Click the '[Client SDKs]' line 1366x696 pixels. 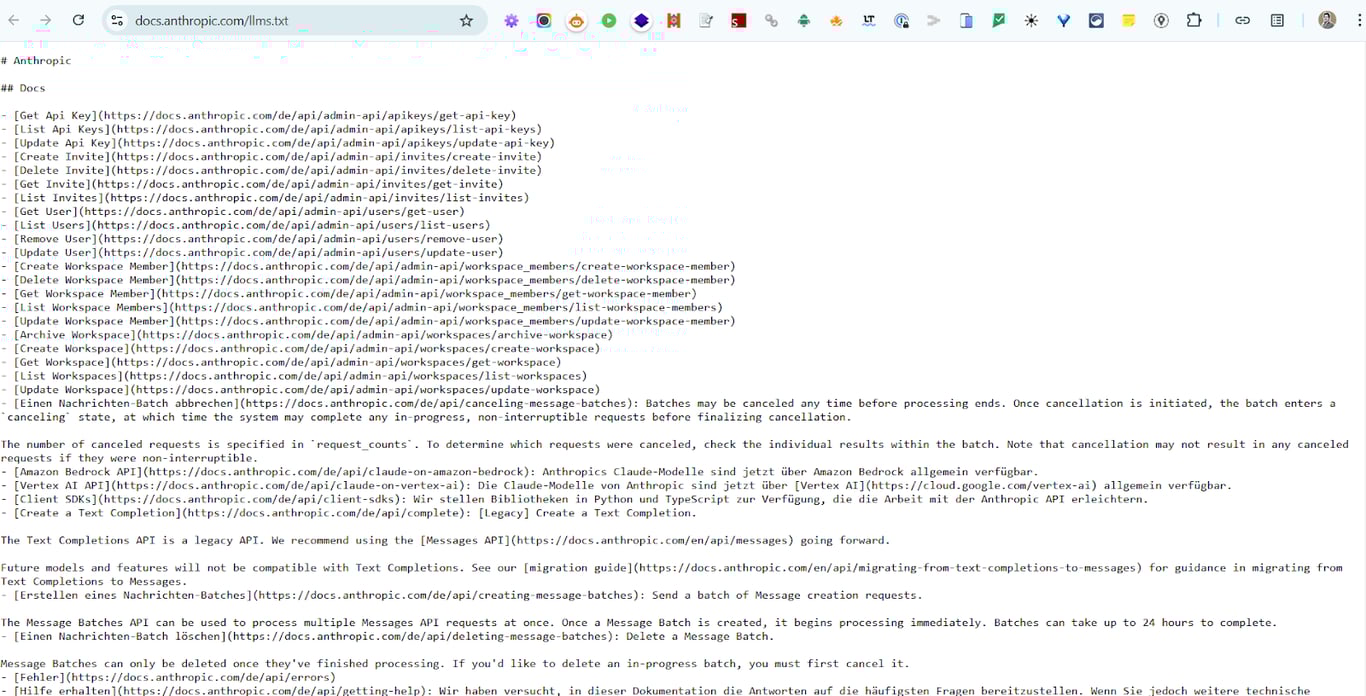(574, 499)
